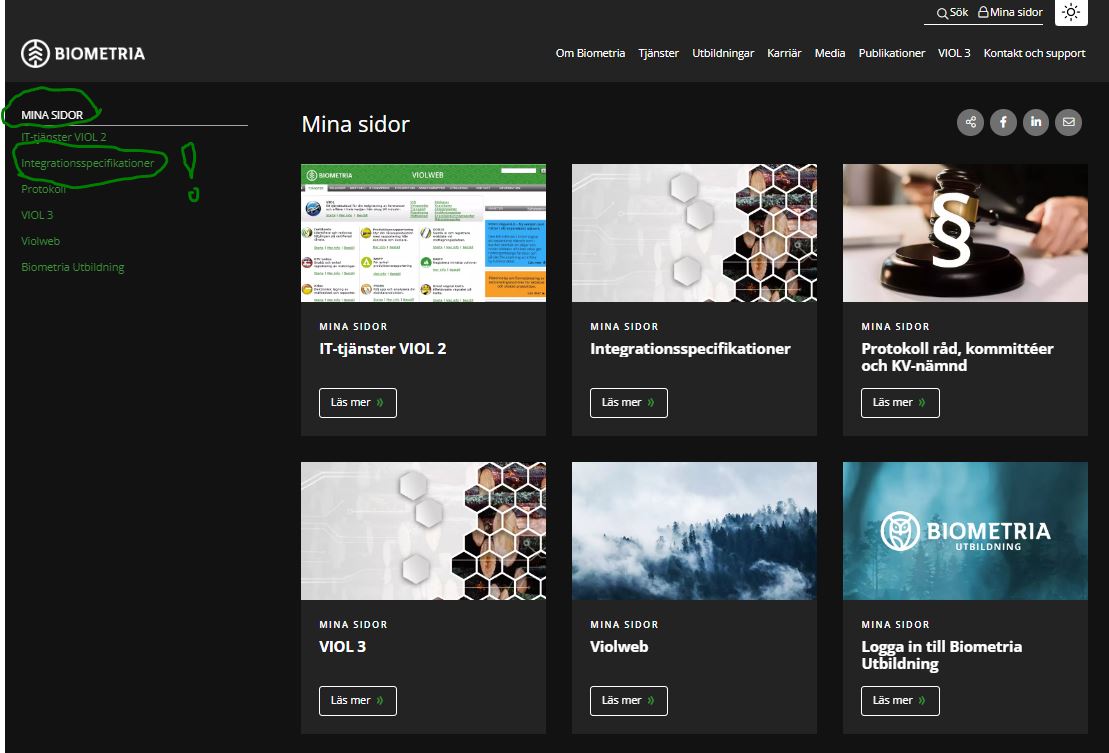The image size is (1109, 753).
Task: Click Läs mer under Logga in till Biometria Utbildning
Action: pyautogui.click(x=900, y=701)
